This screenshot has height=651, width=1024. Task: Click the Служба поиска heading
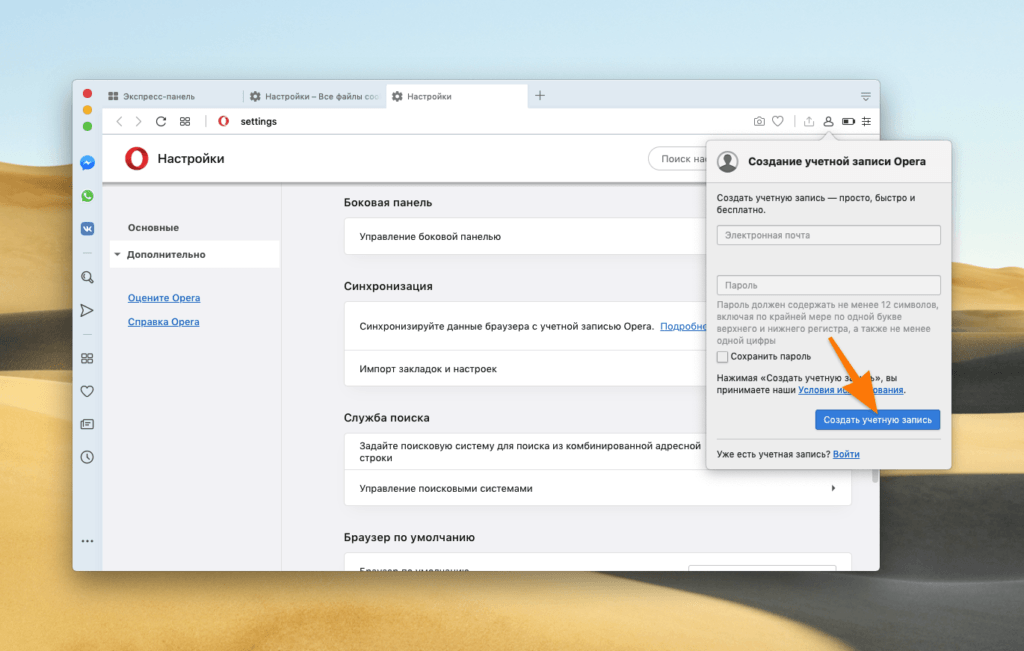[x=387, y=418]
